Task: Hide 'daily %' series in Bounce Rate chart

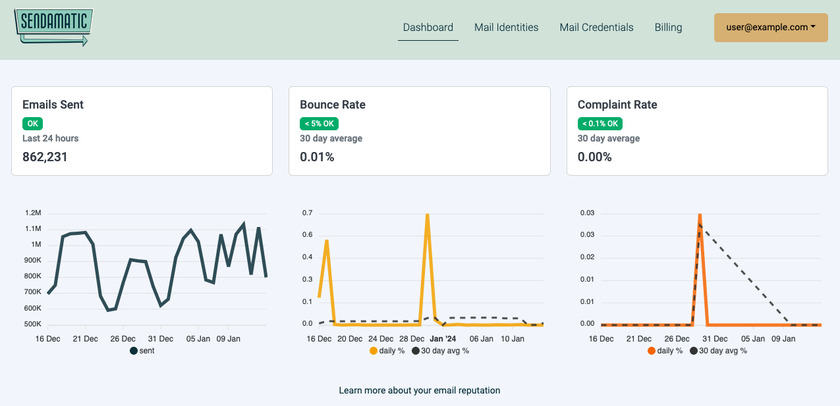Action: [390, 351]
